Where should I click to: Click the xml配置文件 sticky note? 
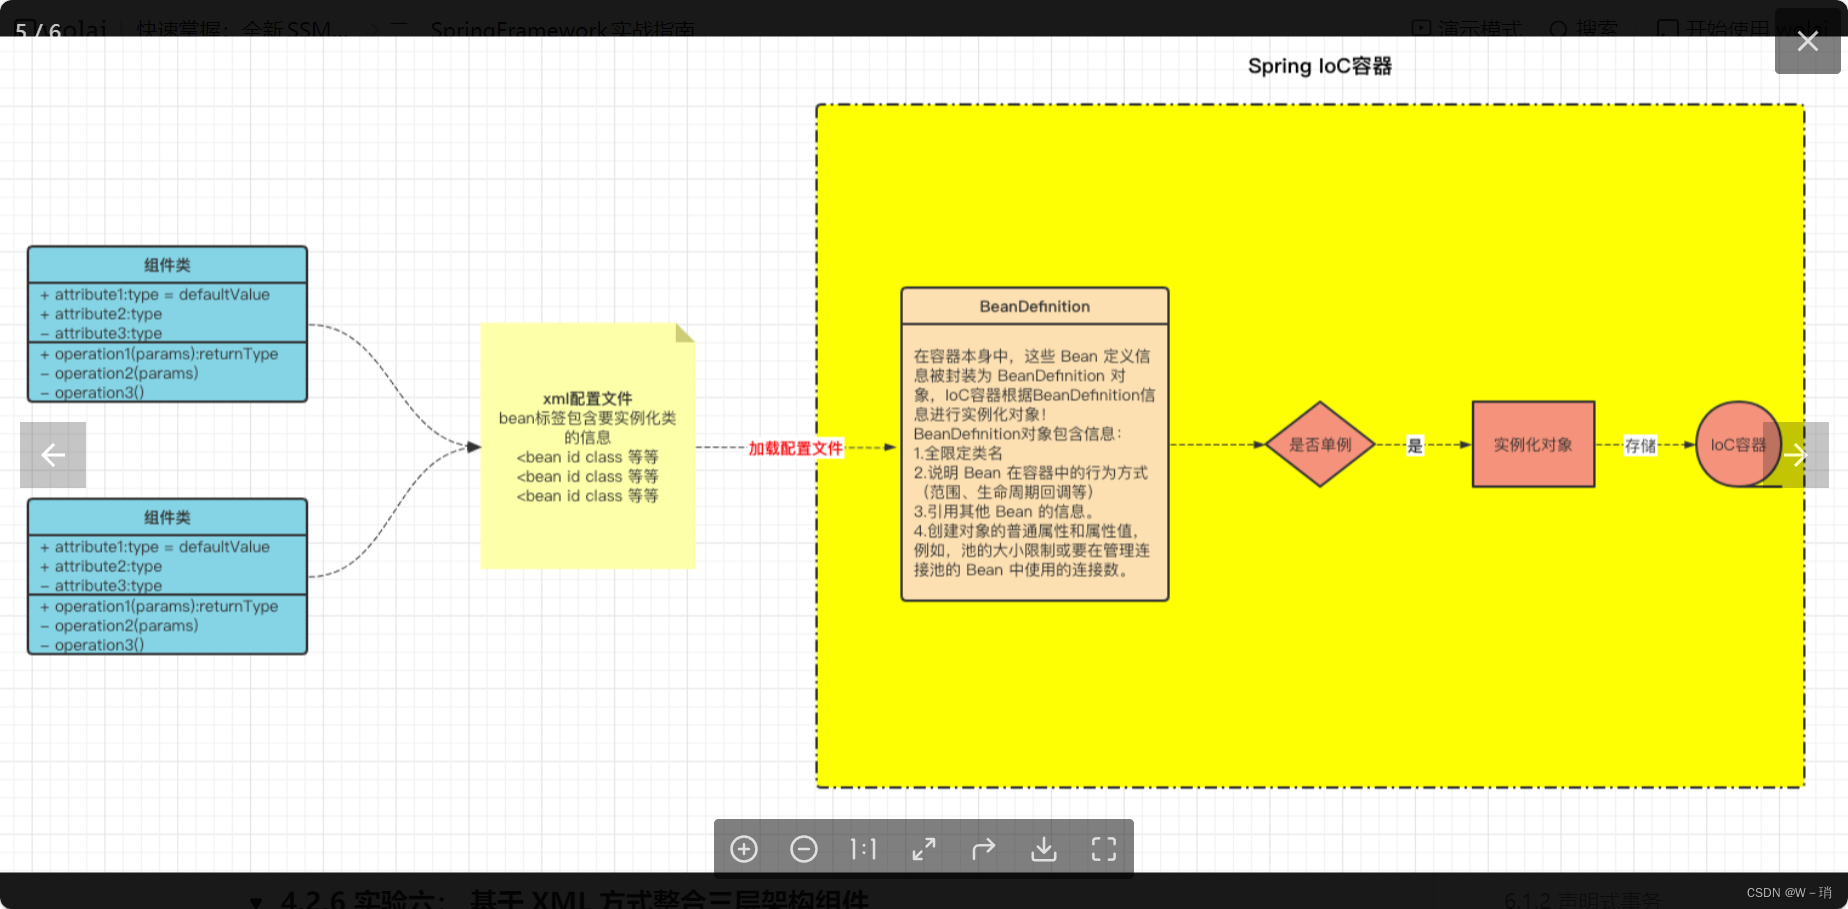click(x=588, y=446)
